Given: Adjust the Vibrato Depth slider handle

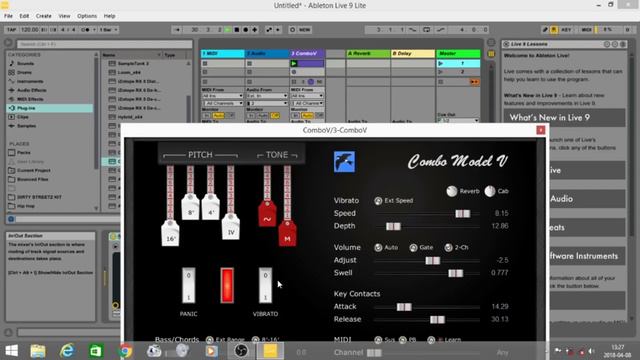Looking at the screenshot, I should point(393,226).
